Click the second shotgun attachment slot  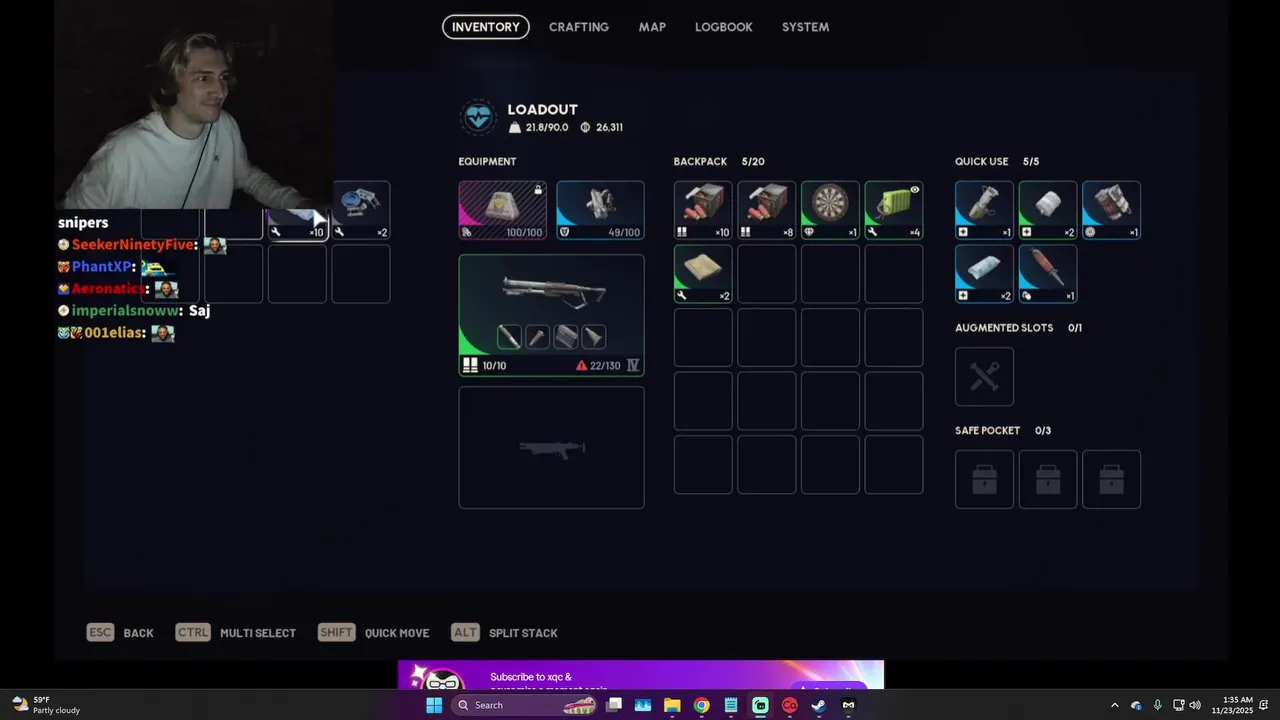537,337
